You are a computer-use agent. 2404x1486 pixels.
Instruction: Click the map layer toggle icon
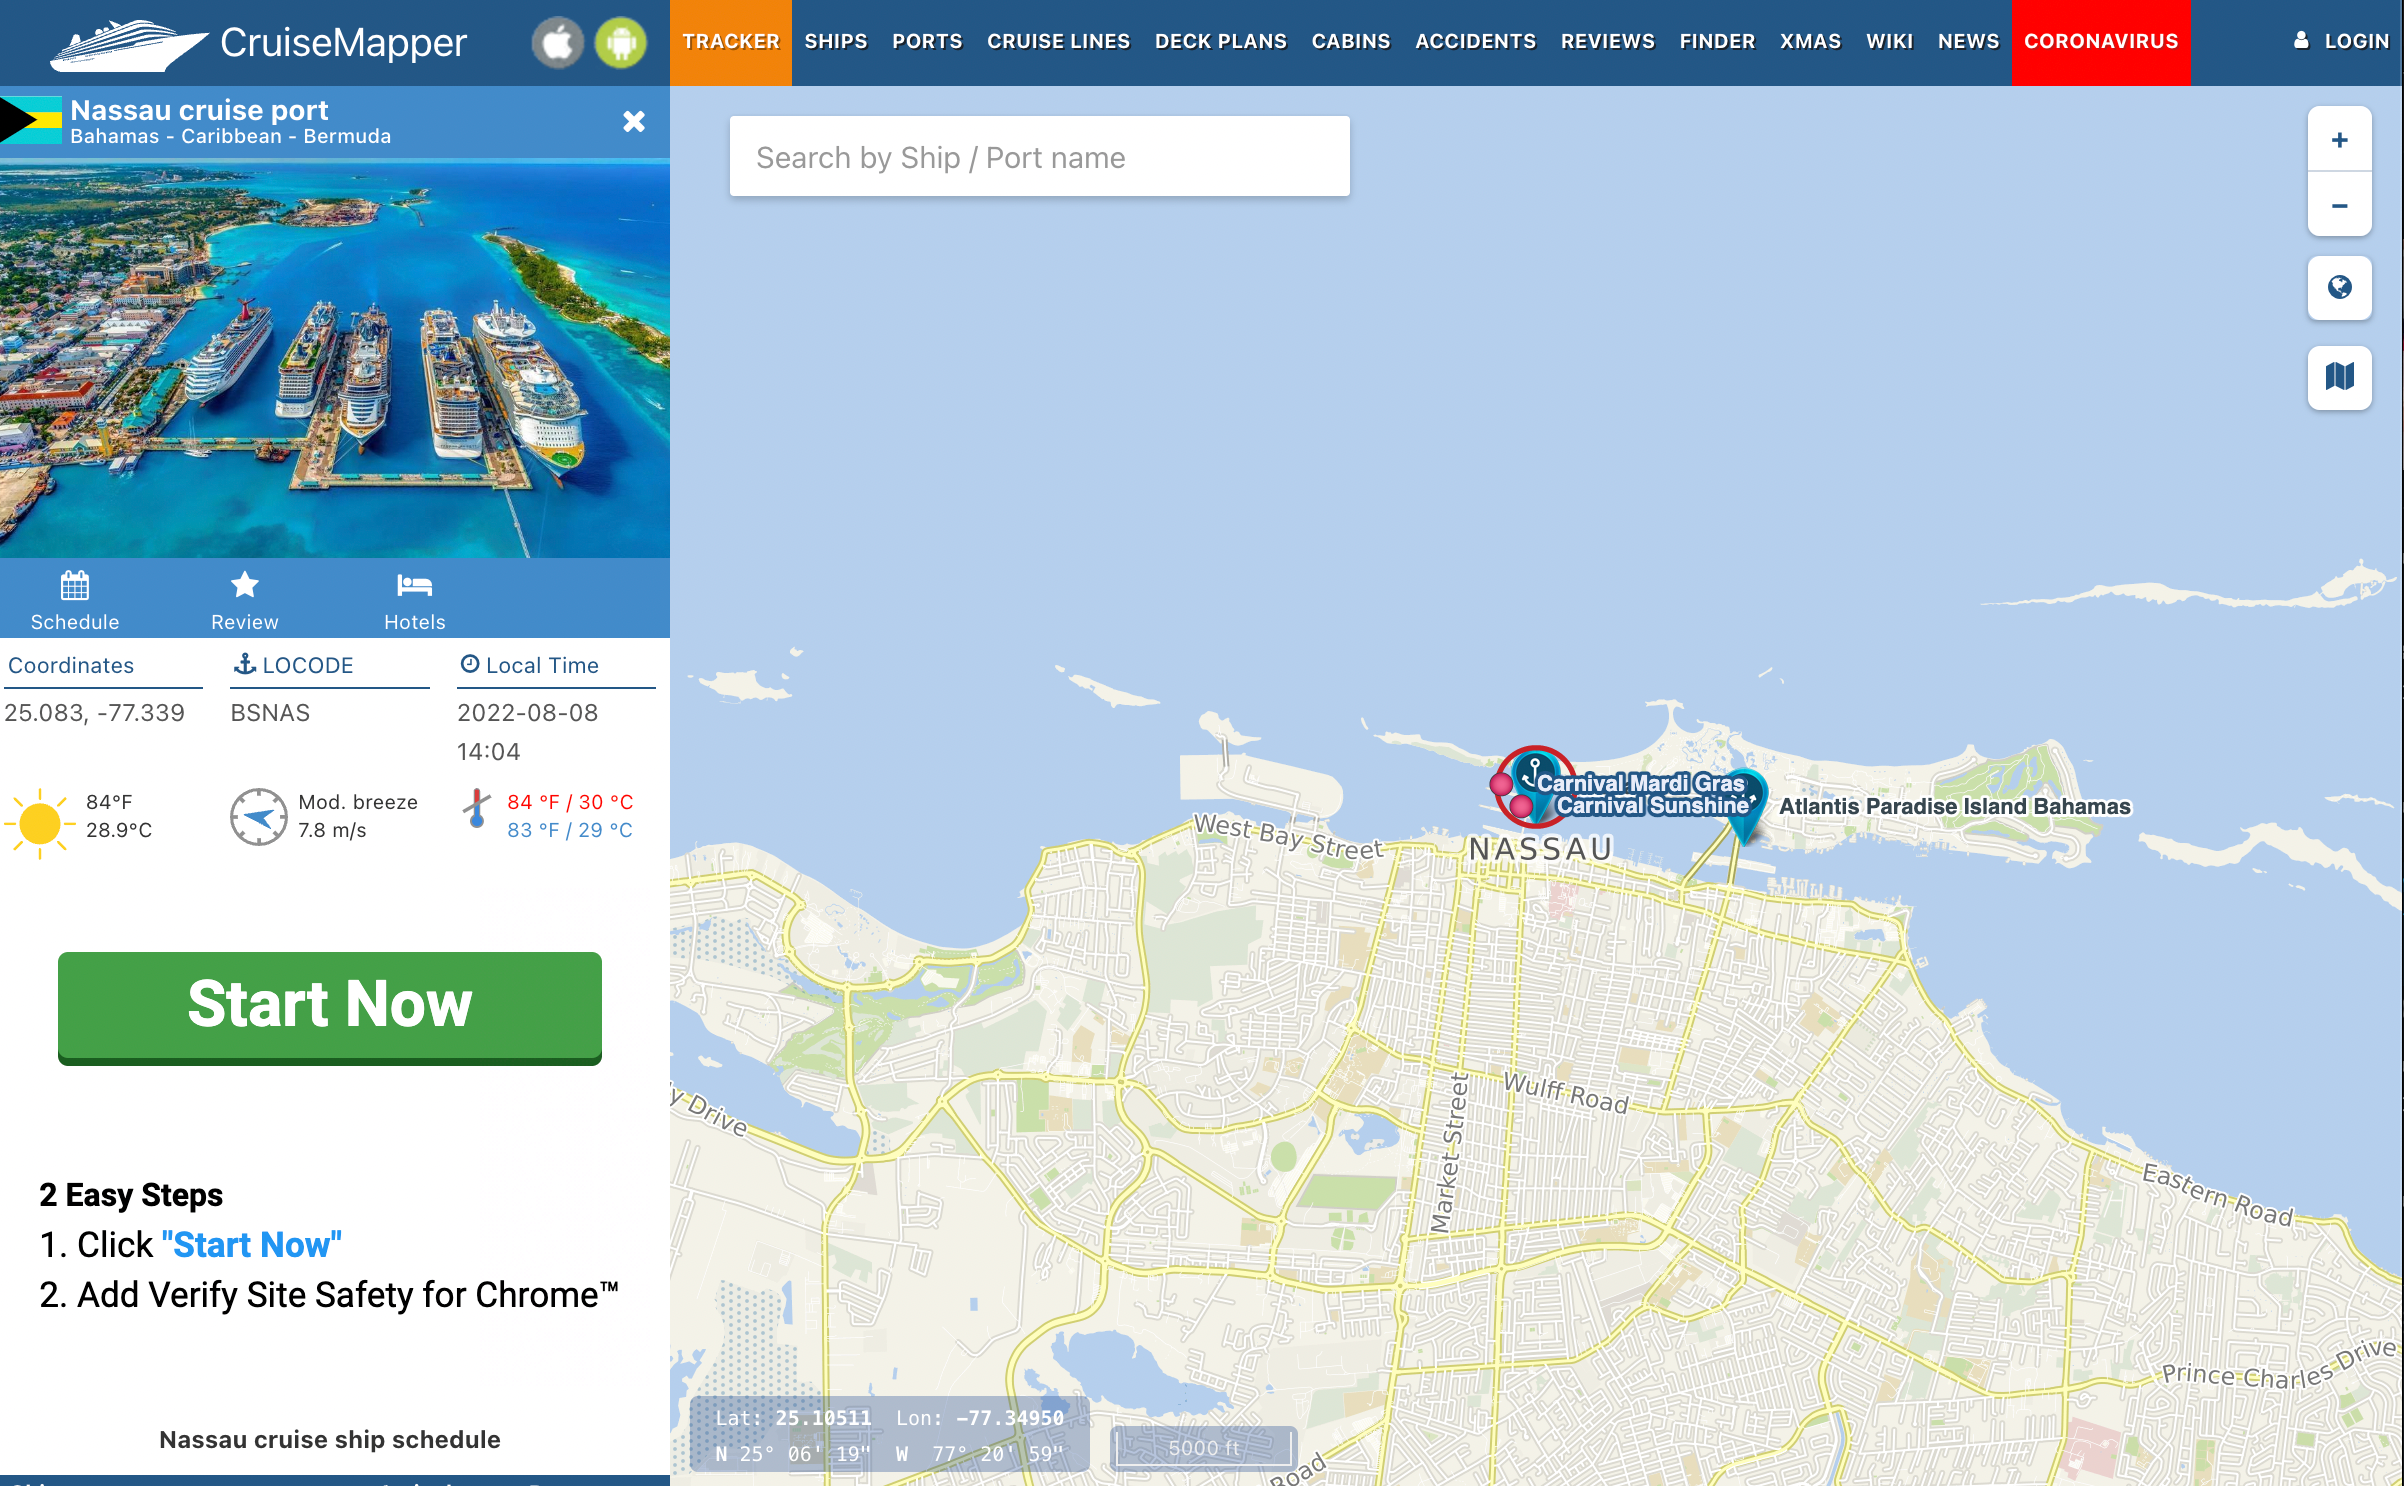click(2340, 376)
